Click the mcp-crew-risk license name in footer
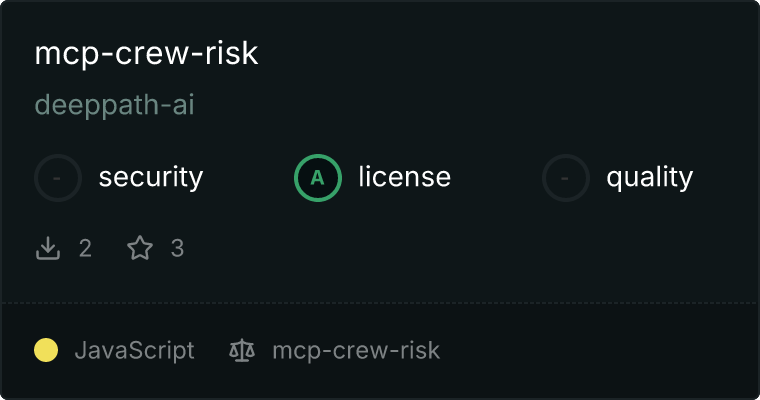The width and height of the screenshot is (760, 400). tap(355, 351)
